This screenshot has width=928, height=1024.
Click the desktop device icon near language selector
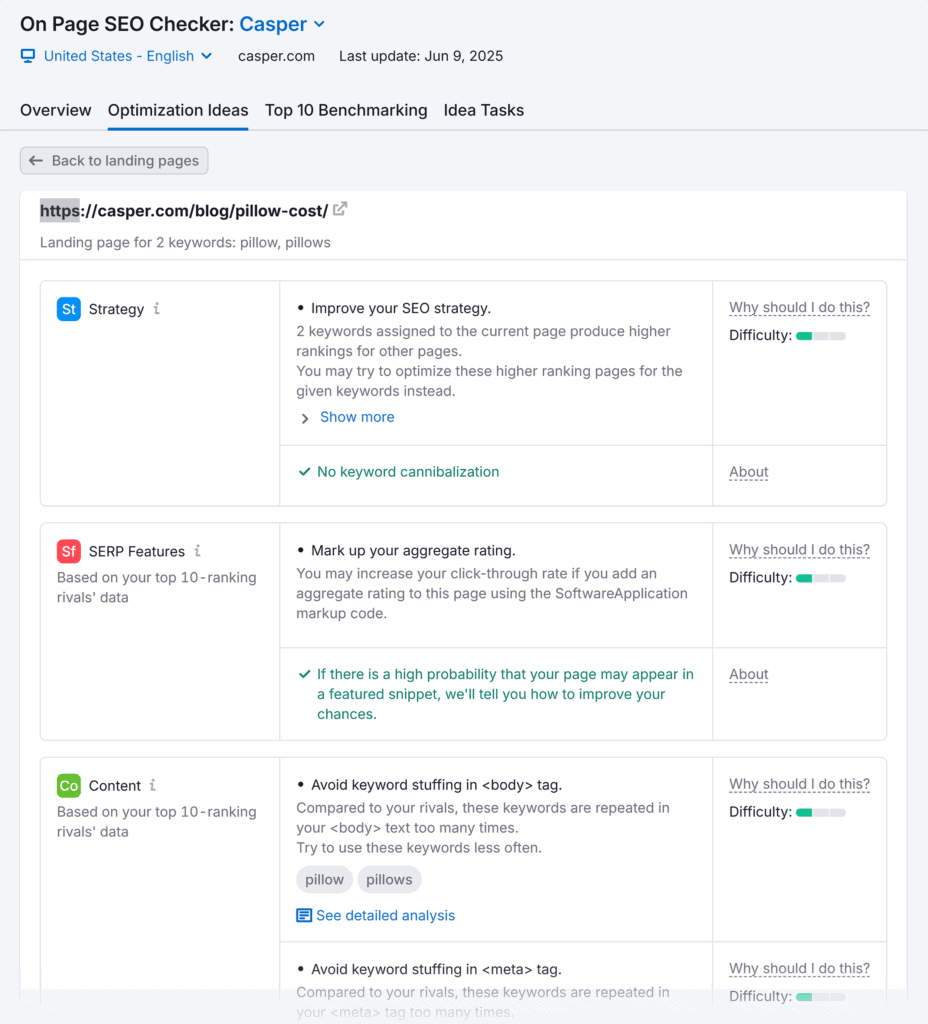pyautogui.click(x=27, y=56)
